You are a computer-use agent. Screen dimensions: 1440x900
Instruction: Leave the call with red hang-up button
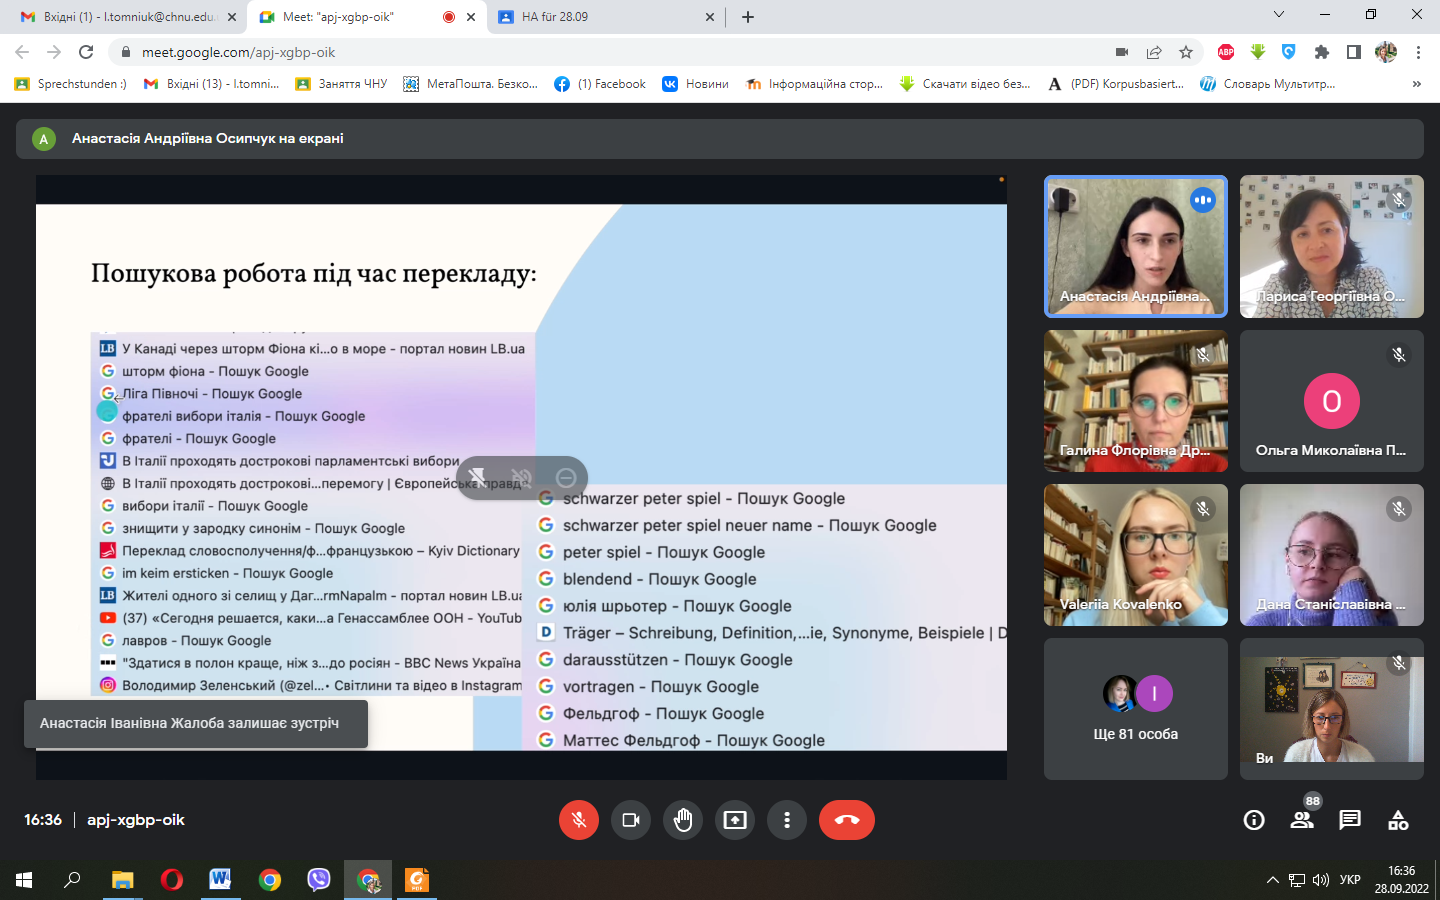[x=846, y=820]
